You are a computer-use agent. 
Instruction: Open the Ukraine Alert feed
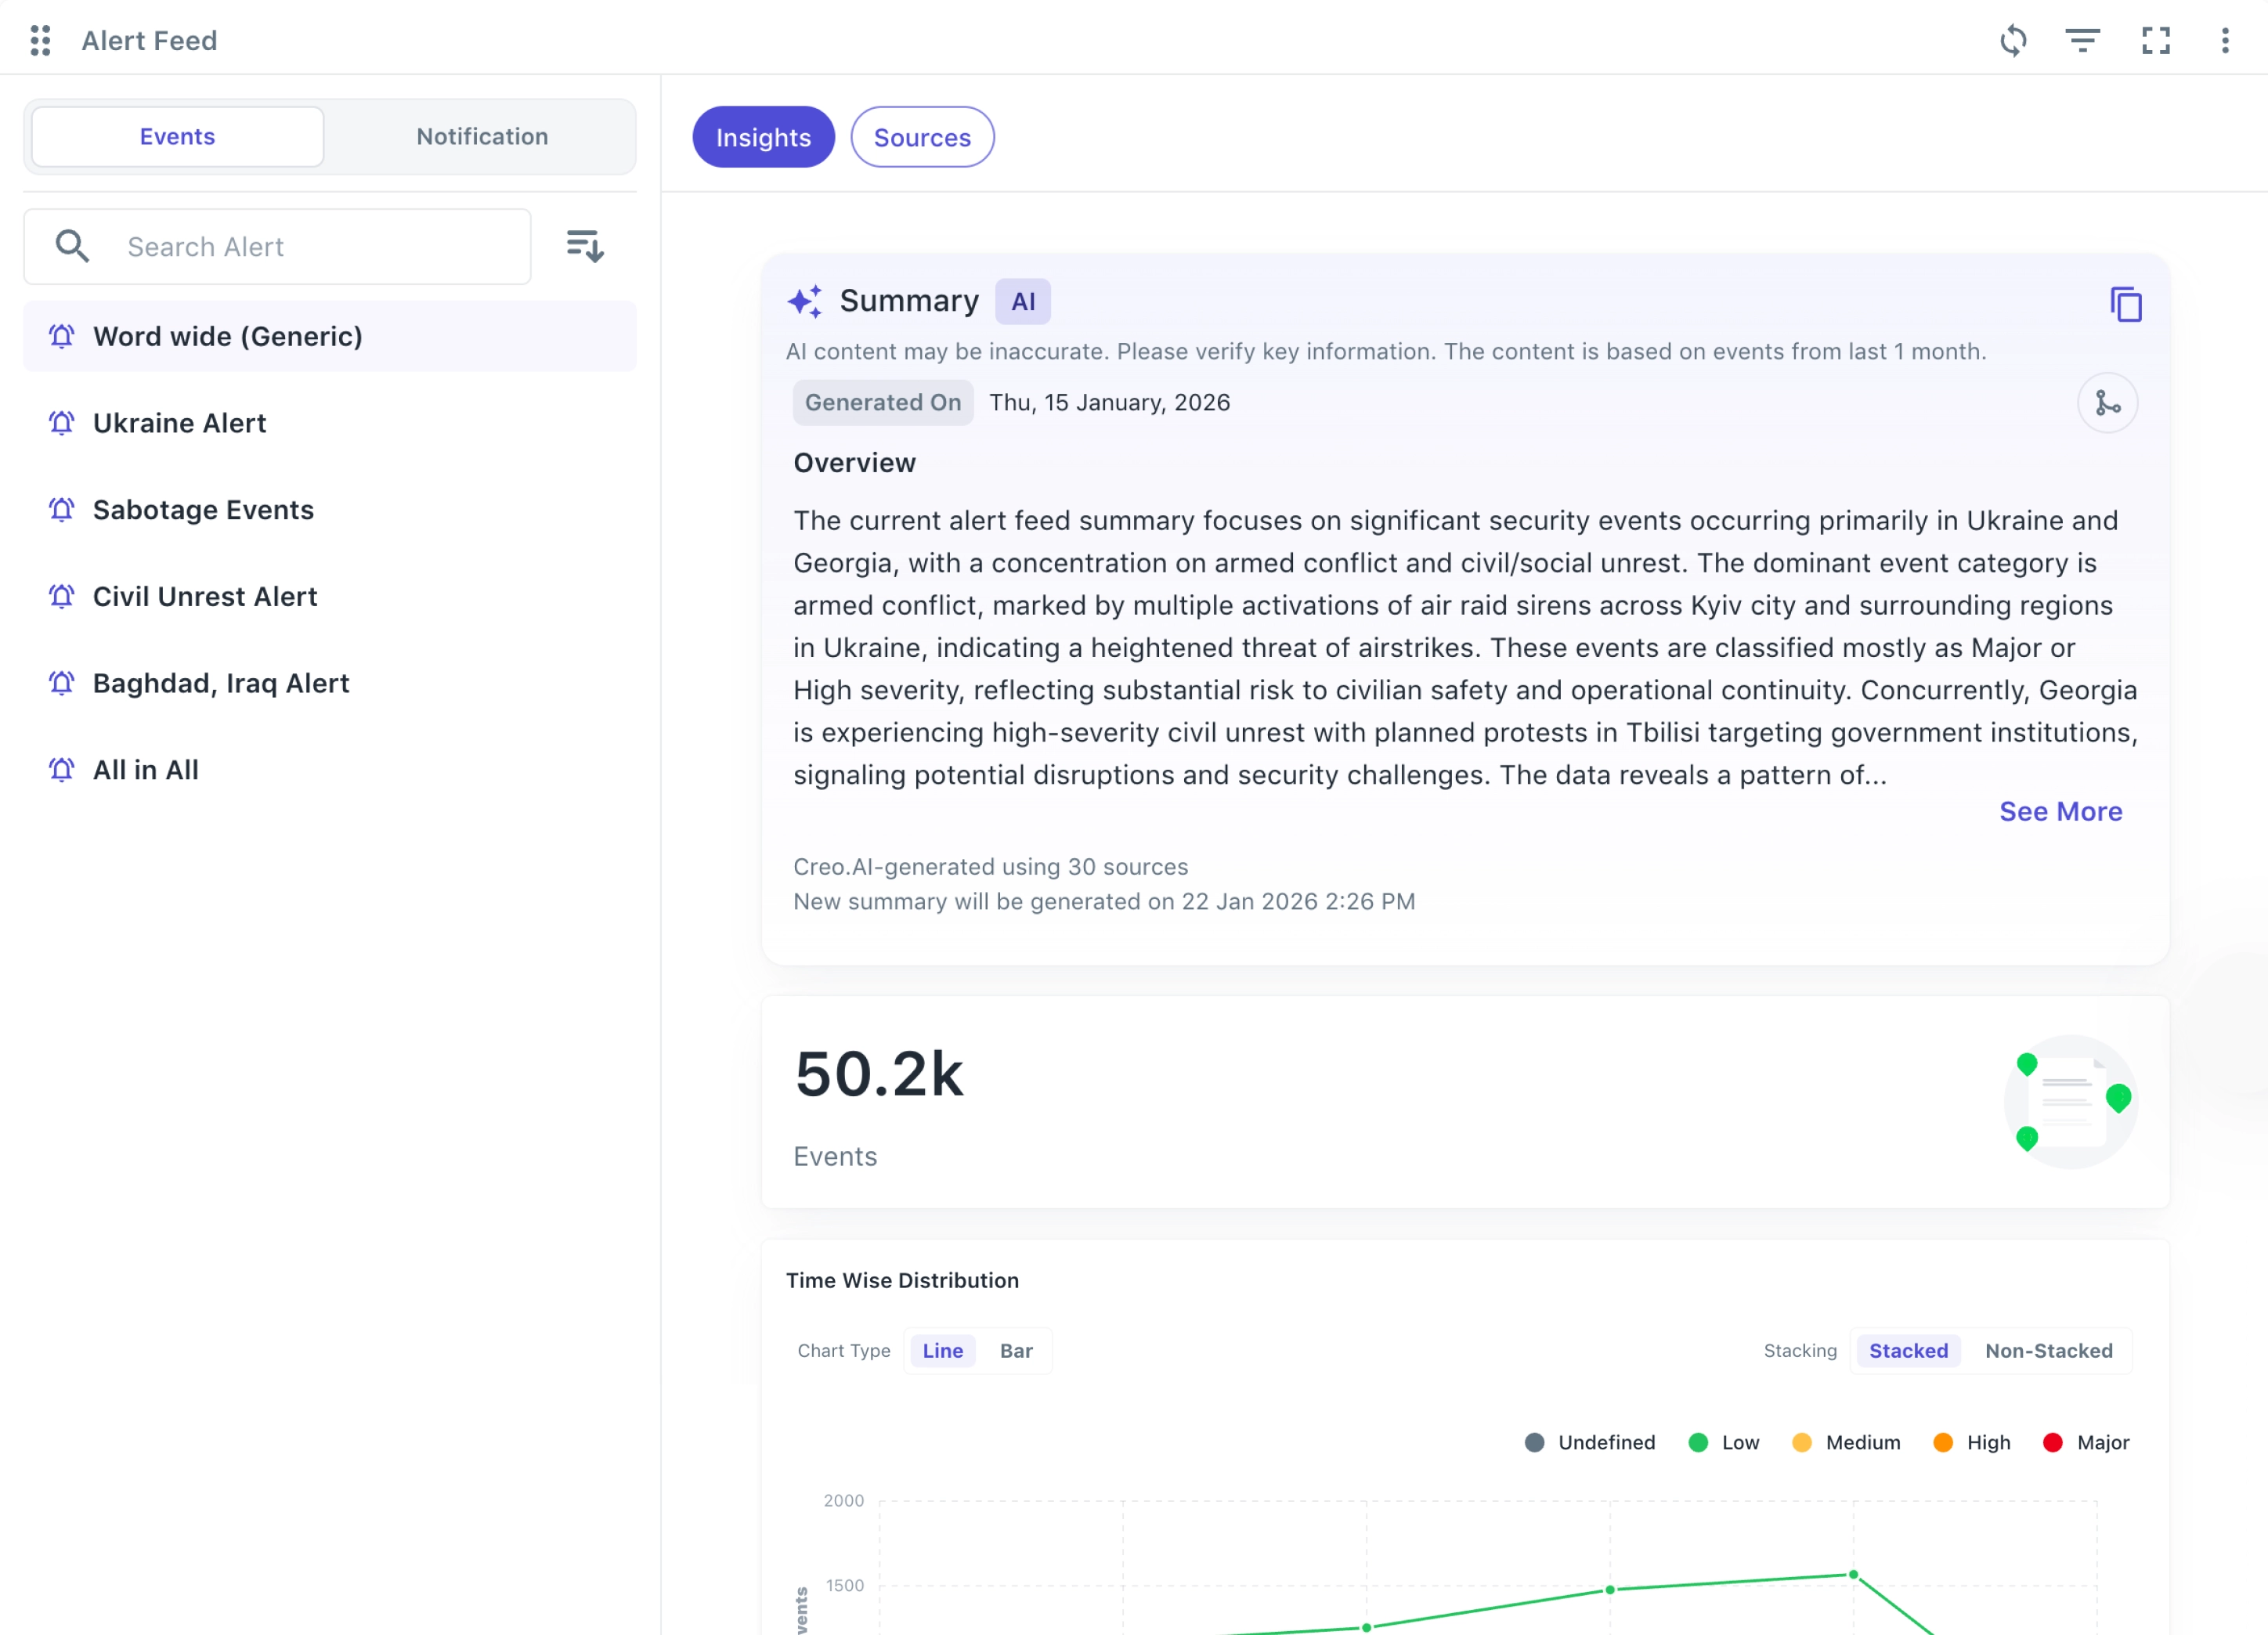coord(180,423)
